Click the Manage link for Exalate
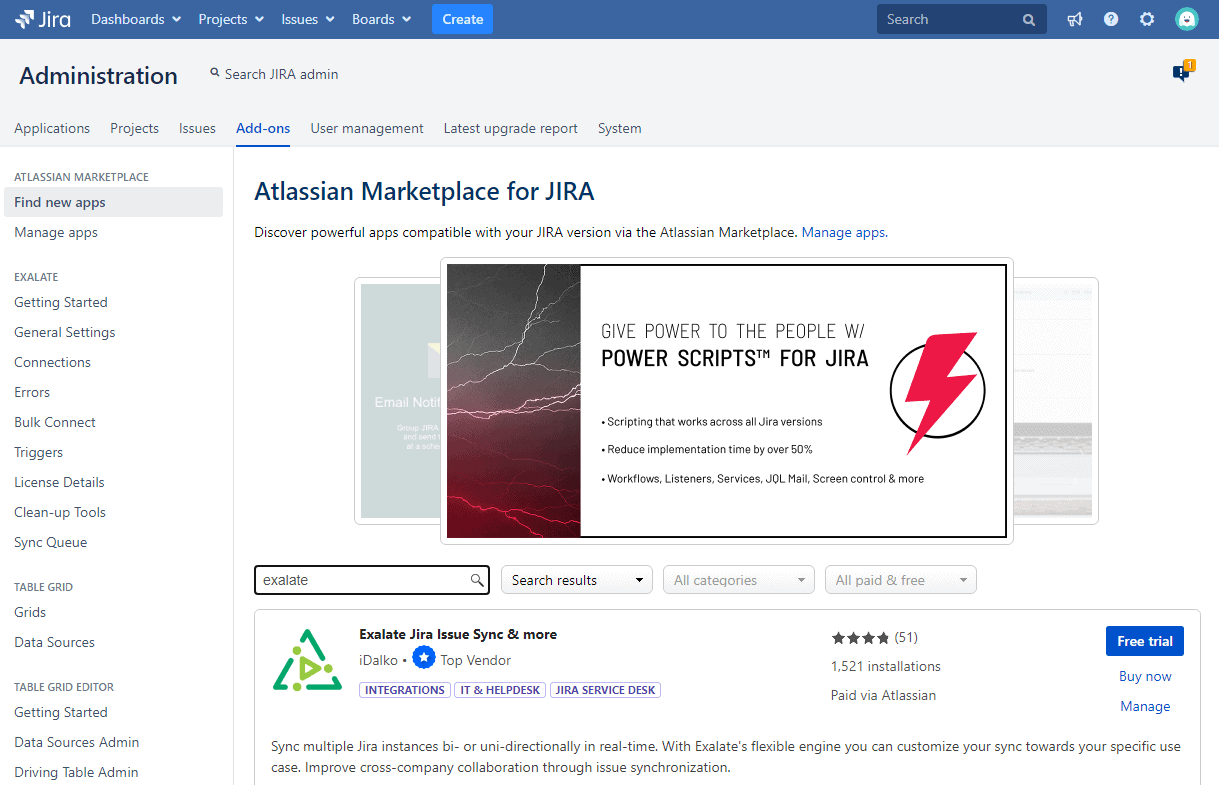Image resolution: width=1219 pixels, height=785 pixels. (1145, 706)
